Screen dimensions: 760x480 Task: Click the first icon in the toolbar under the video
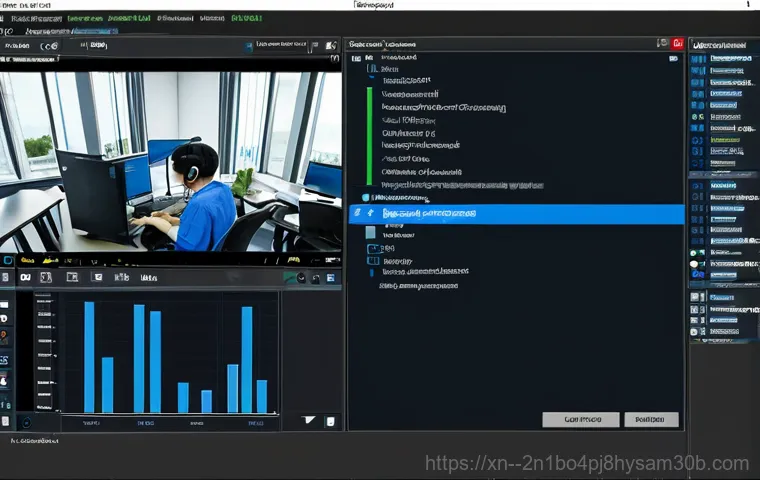[x=27, y=277]
